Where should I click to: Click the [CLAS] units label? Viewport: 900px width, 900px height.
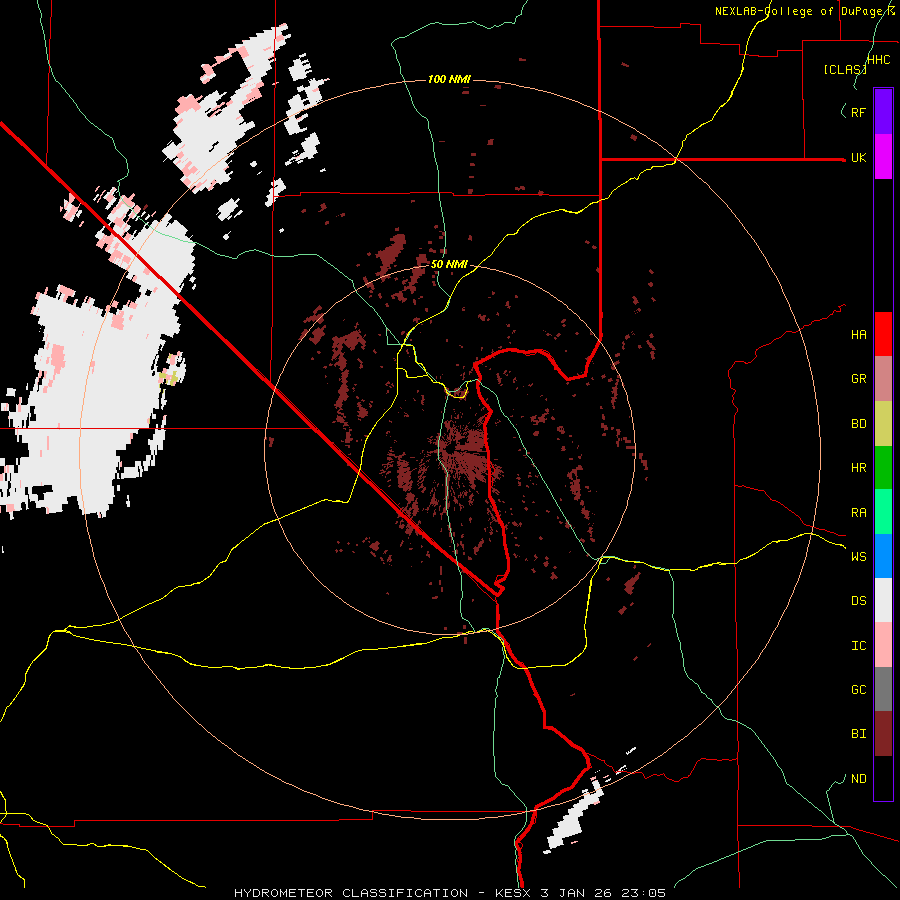tap(845, 69)
